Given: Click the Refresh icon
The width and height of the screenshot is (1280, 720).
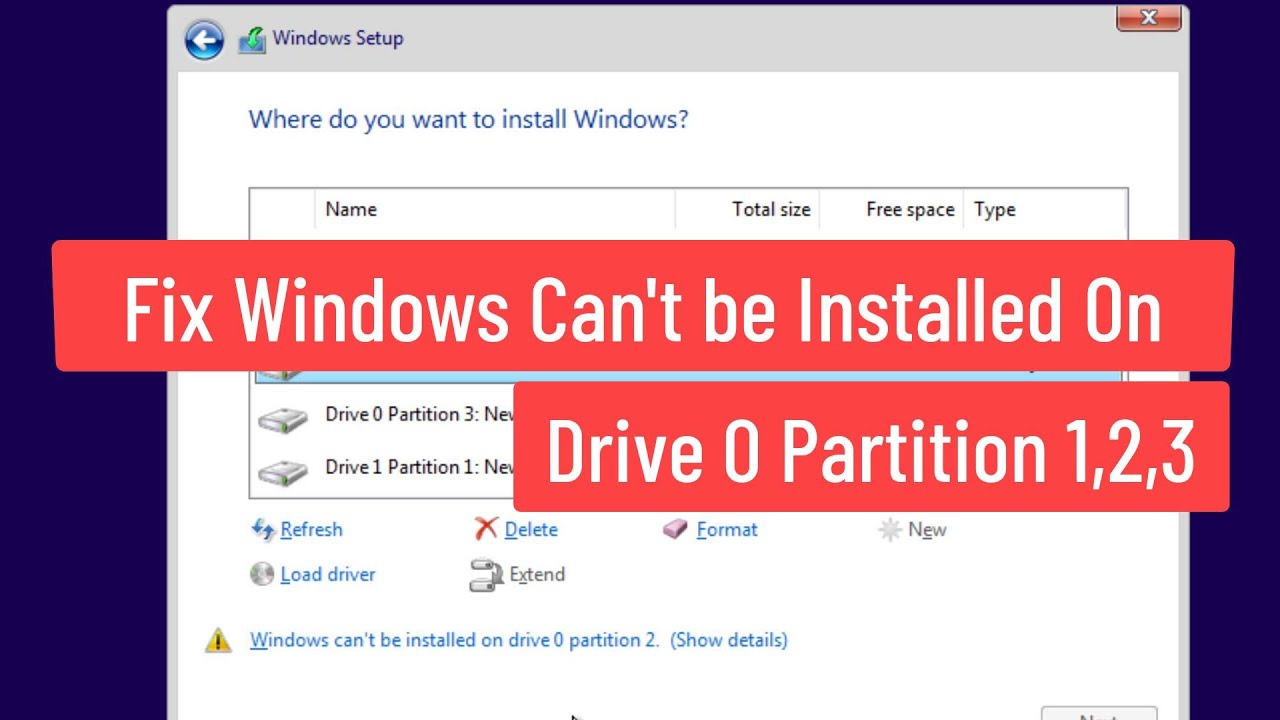Looking at the screenshot, I should pyautogui.click(x=263, y=529).
